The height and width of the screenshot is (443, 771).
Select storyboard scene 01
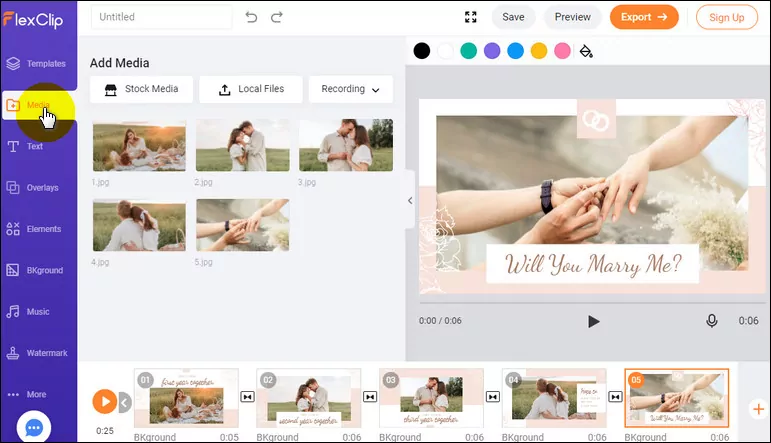pyautogui.click(x=186, y=398)
